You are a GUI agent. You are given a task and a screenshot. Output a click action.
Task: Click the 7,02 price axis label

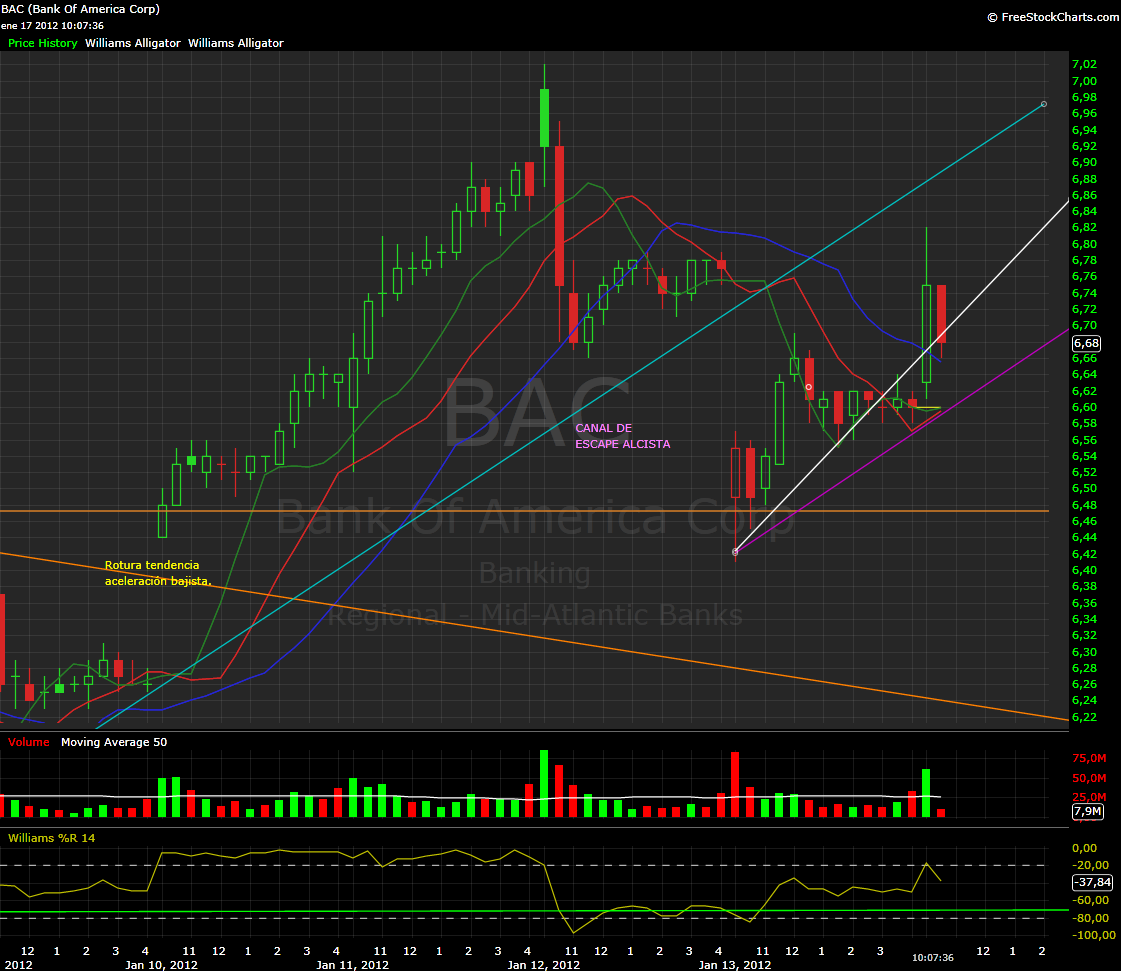(1085, 64)
